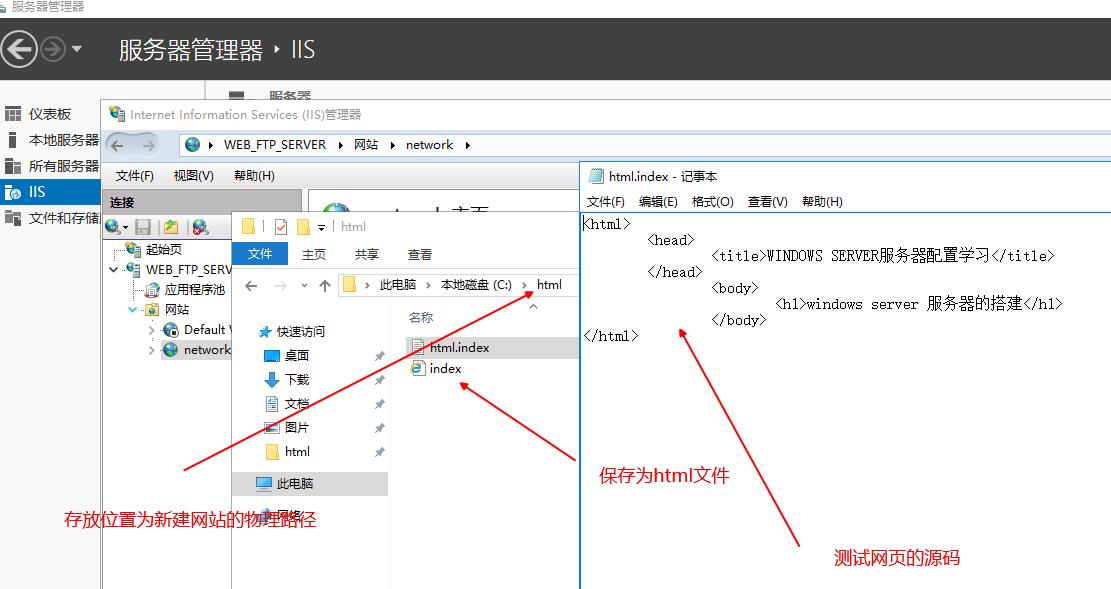Select 应用程序池 under WEB_FTP_SERVER
This screenshot has width=1111, height=589.
197,289
